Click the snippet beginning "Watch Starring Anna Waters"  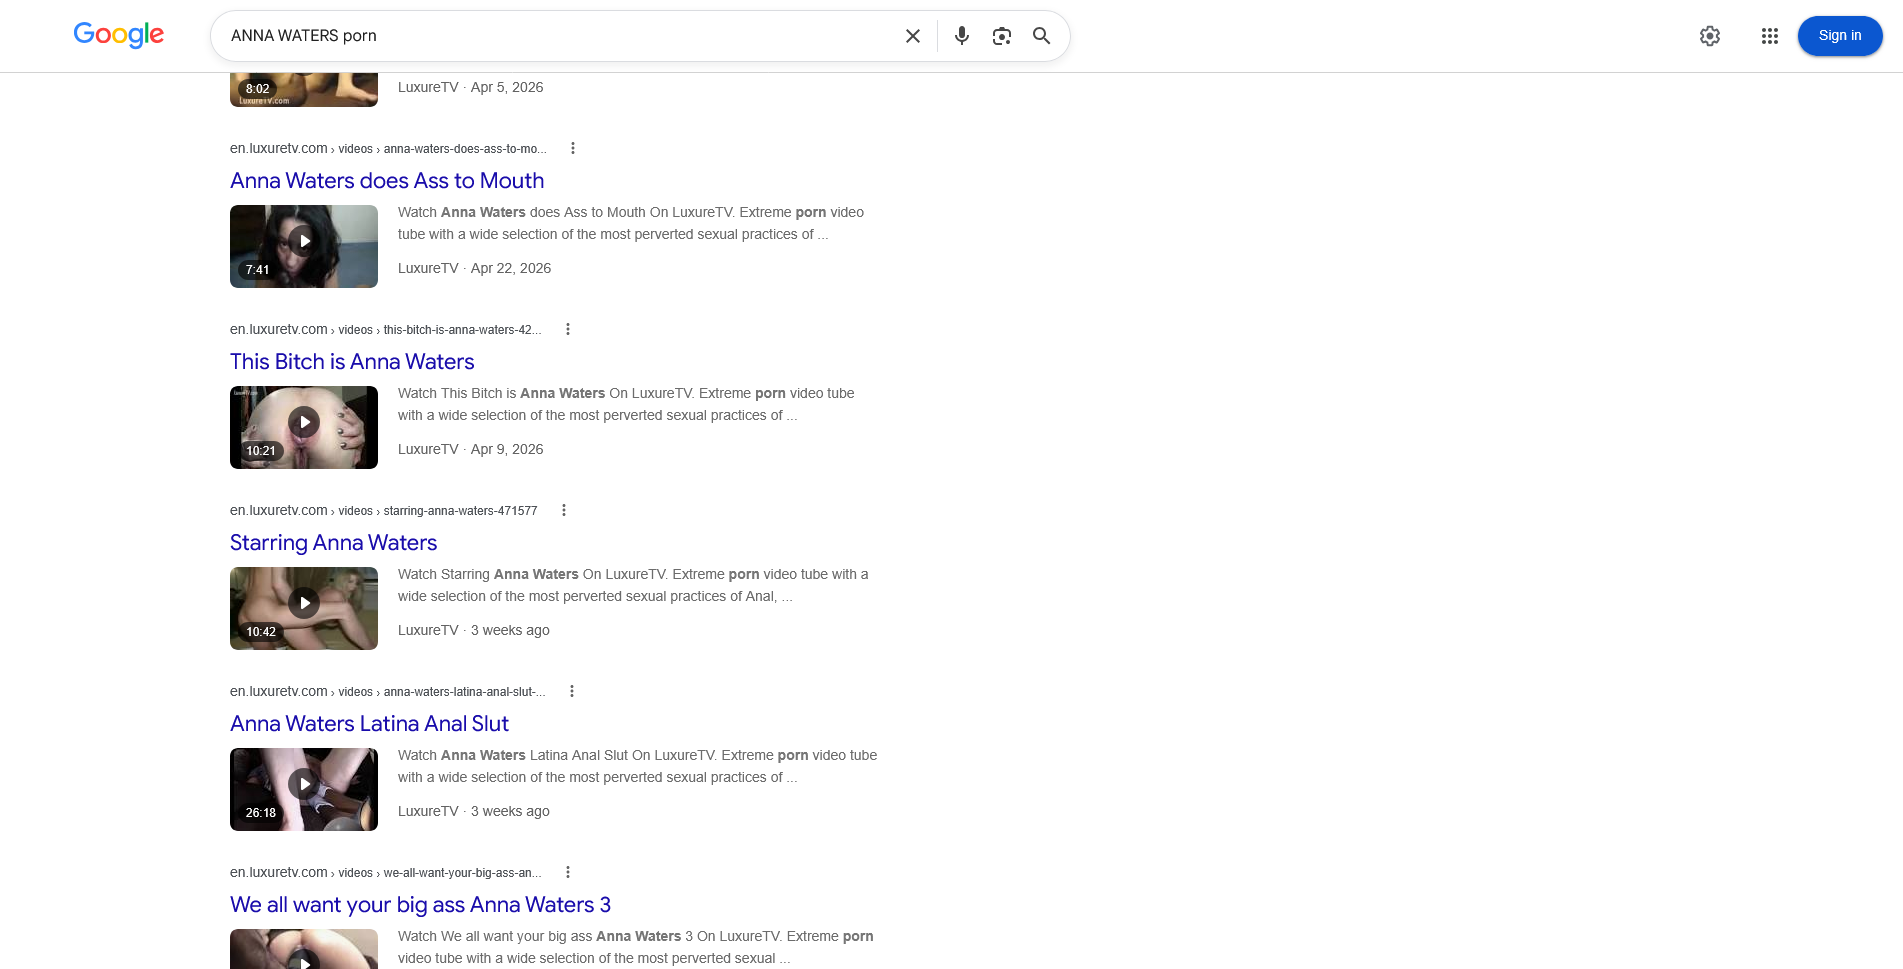click(x=633, y=585)
